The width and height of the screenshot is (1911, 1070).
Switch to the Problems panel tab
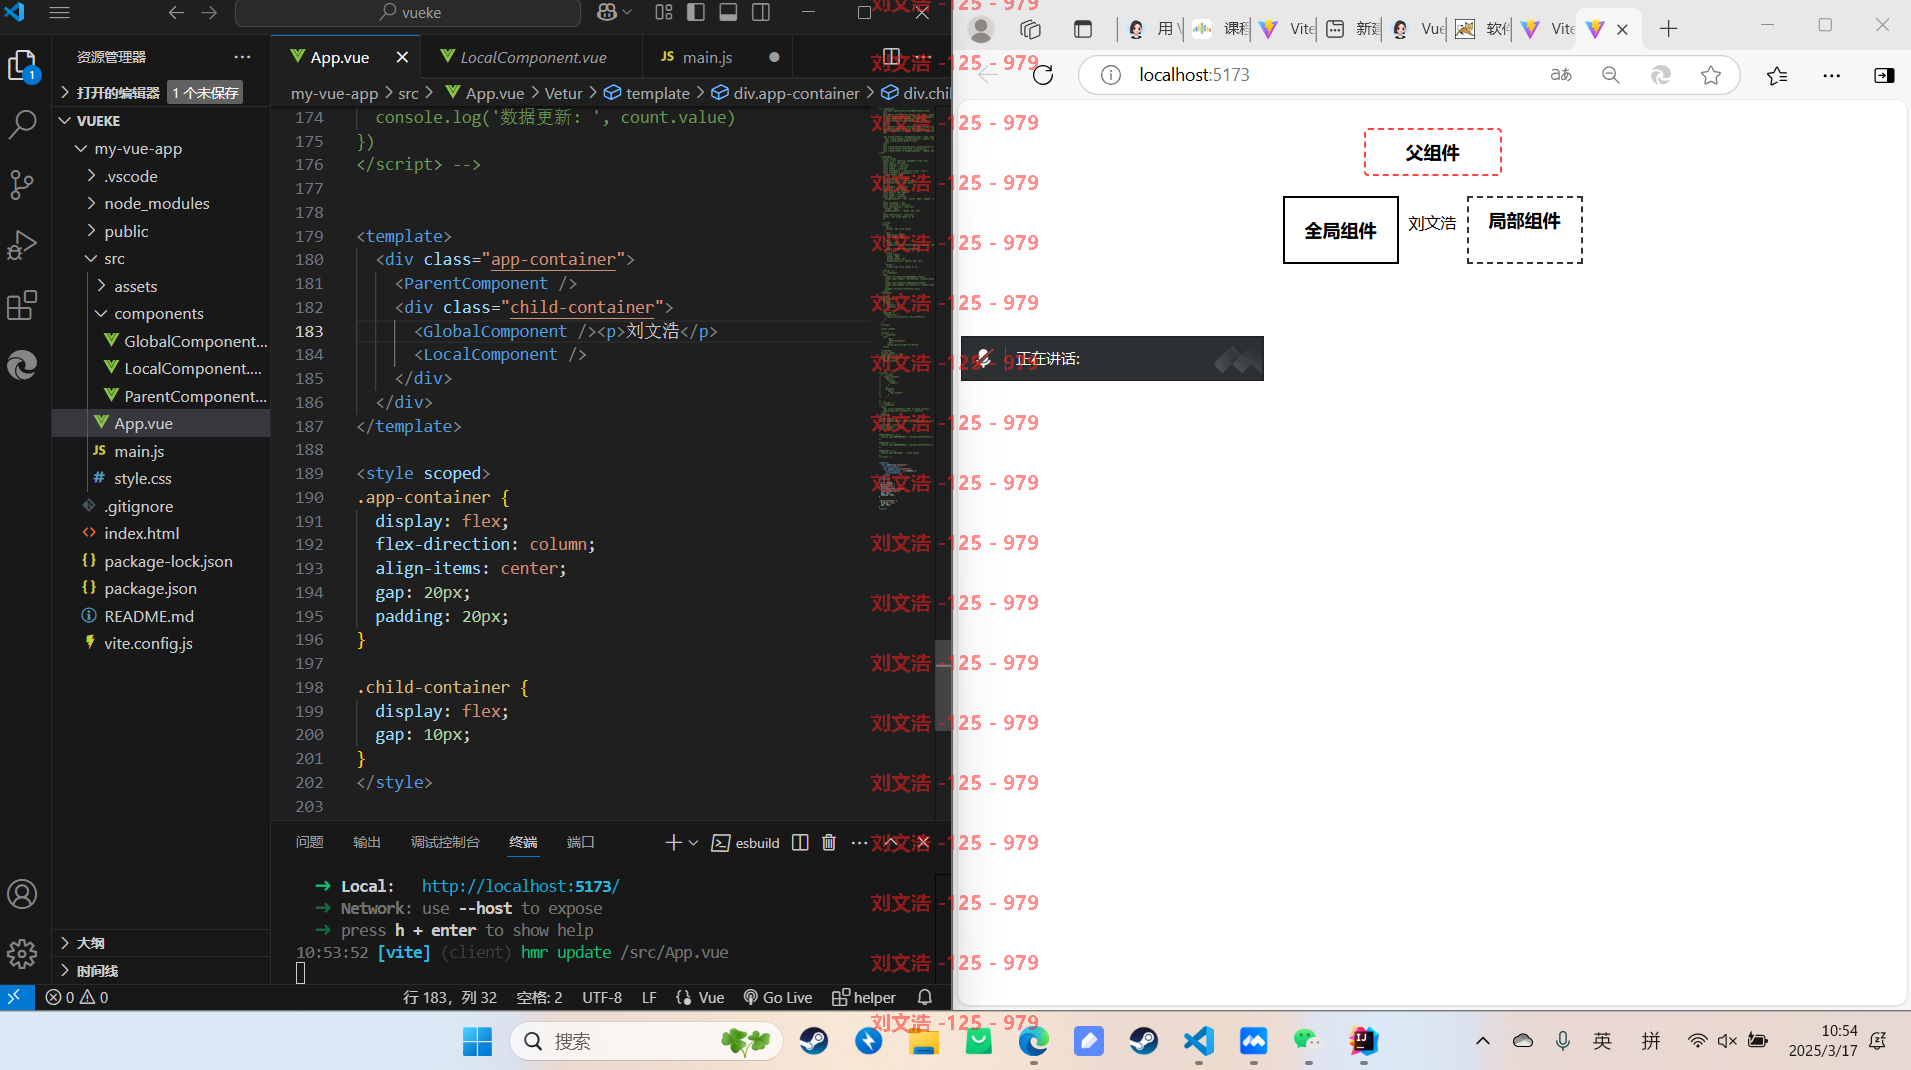pyautogui.click(x=309, y=842)
